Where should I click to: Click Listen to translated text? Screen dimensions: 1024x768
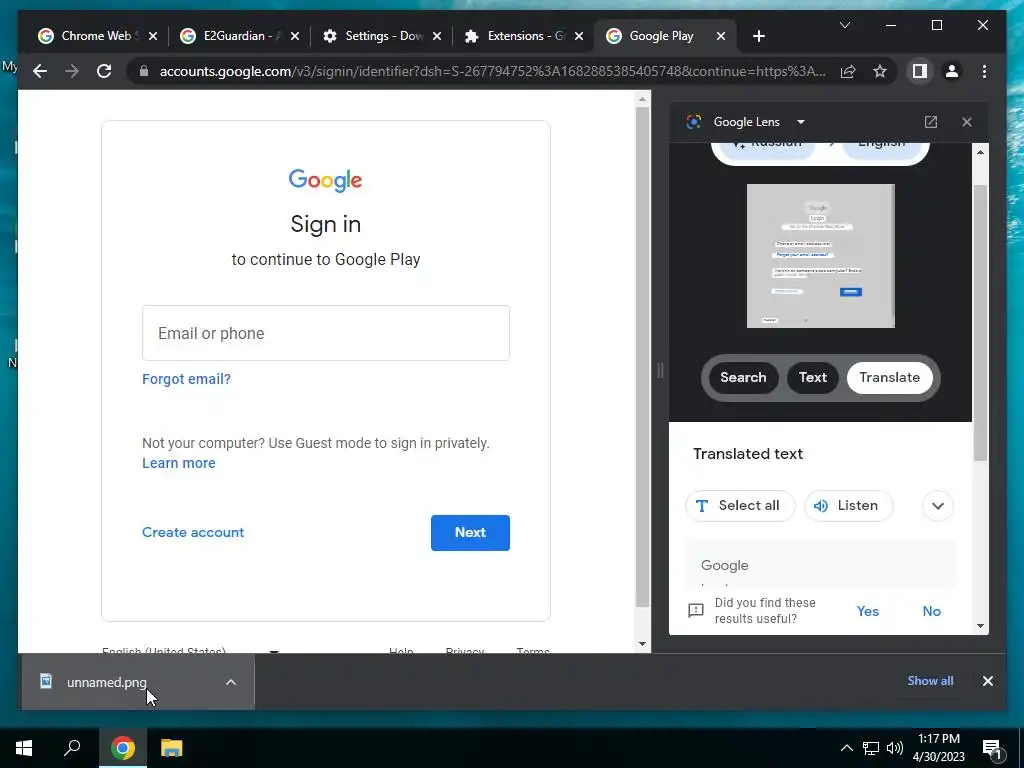pos(848,506)
